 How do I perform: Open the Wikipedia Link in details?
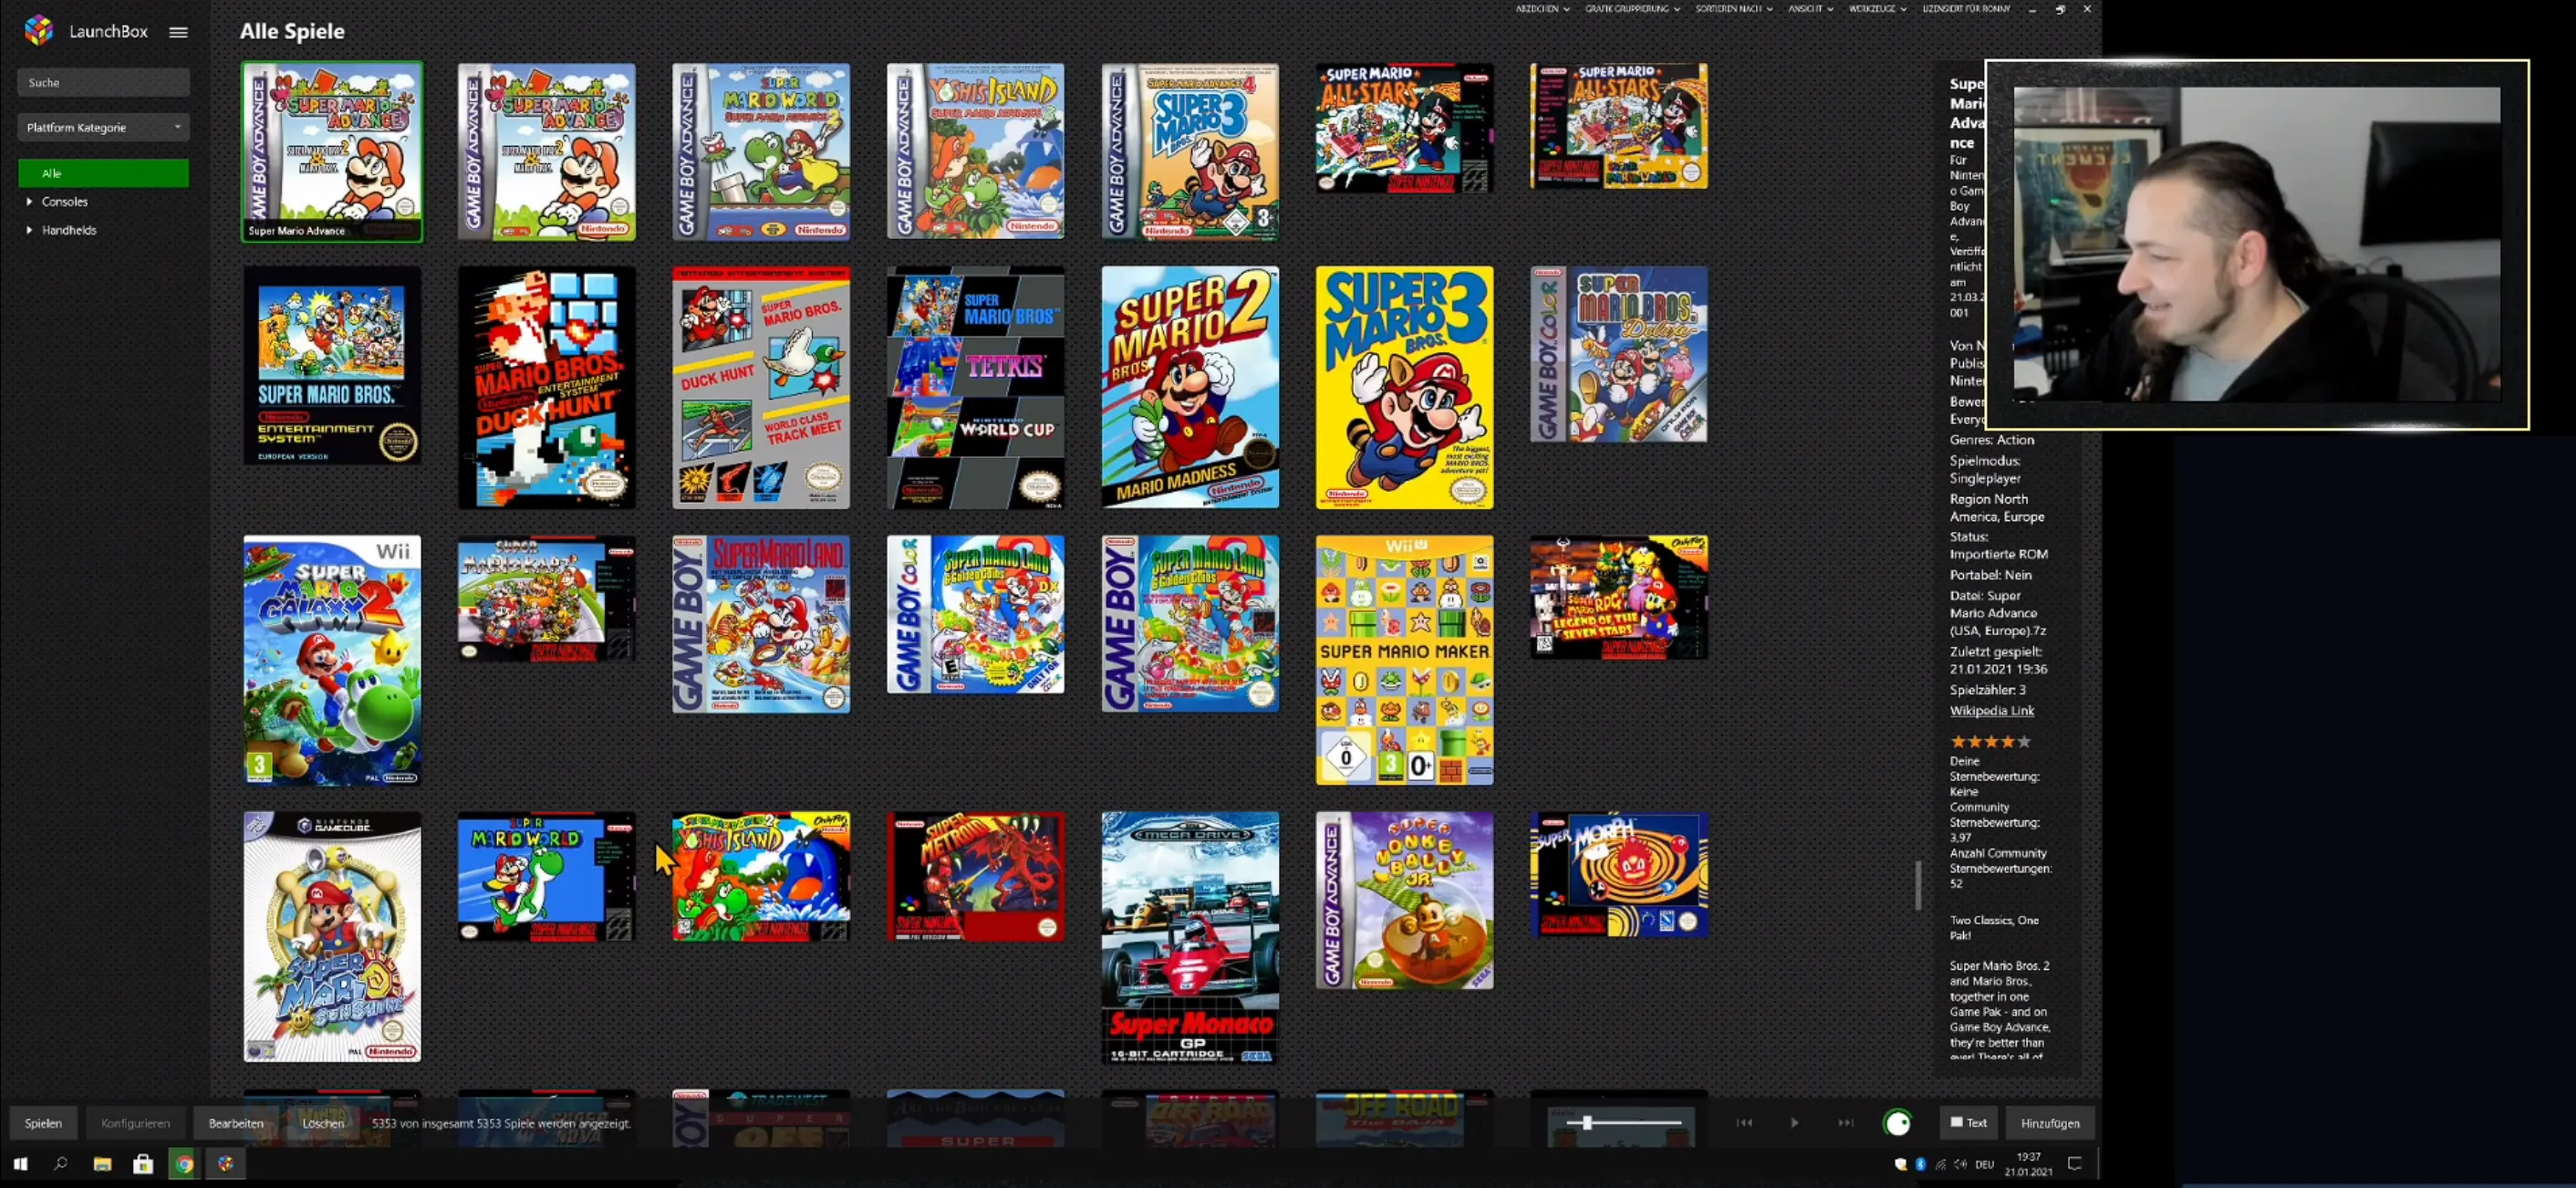point(1991,710)
